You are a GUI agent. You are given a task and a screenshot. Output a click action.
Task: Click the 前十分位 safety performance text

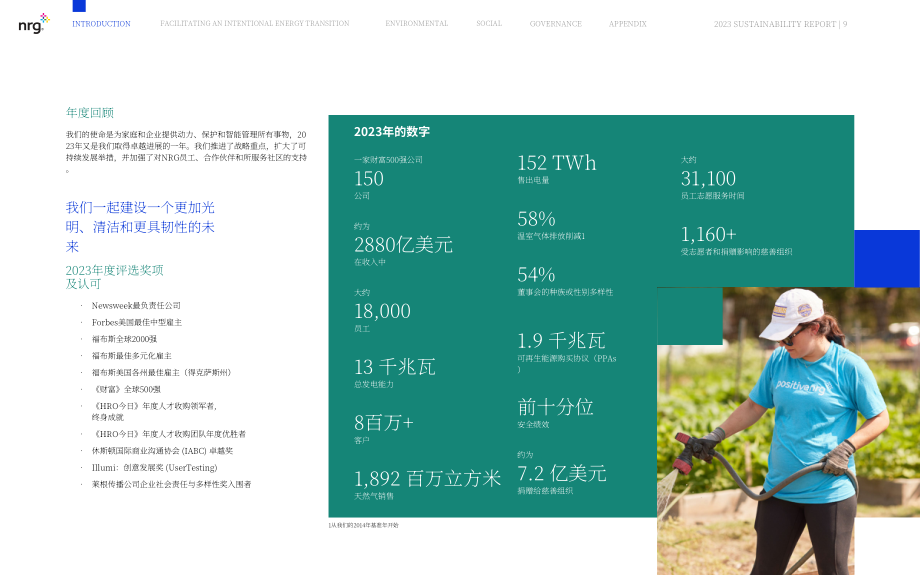click(555, 407)
